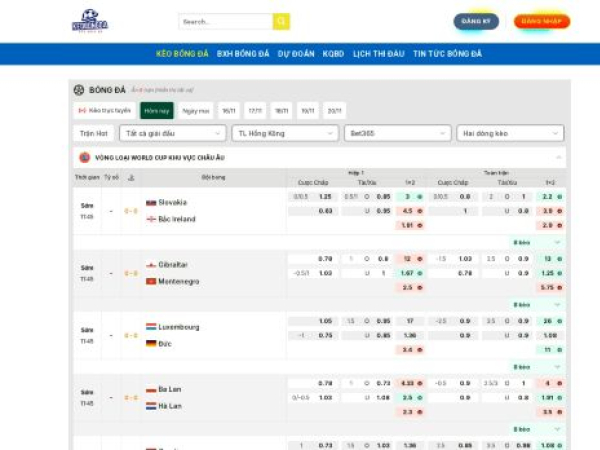Click the ĐĂNG KÝ register button
This screenshot has width=600, height=450.
click(x=476, y=21)
